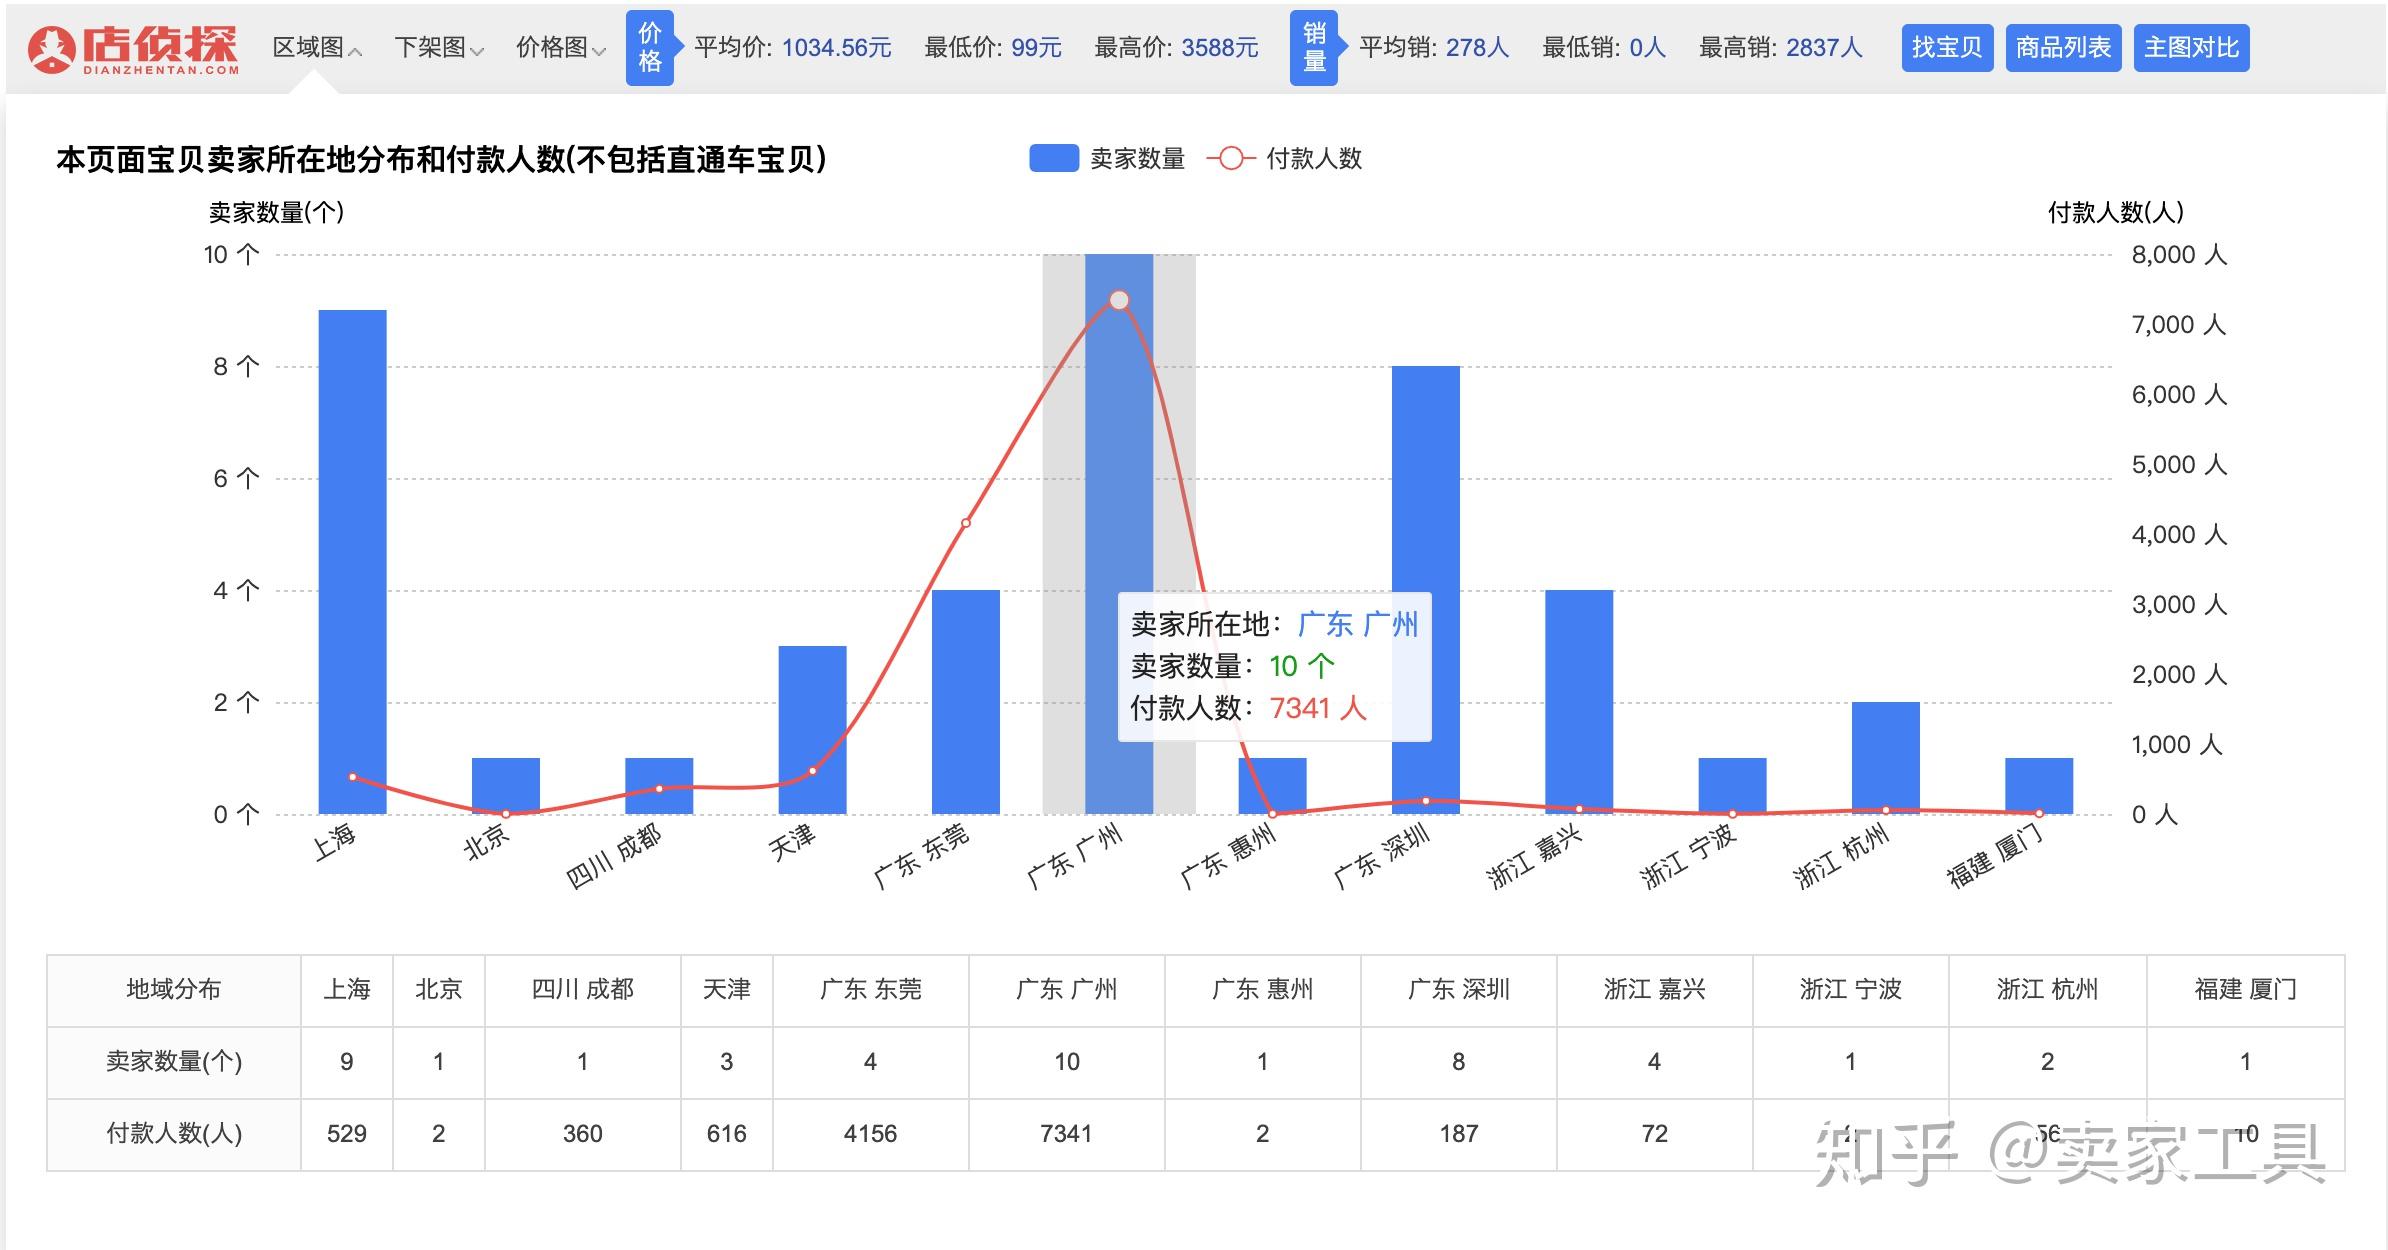Open the 区域图 dropdown menu
Screen dimensions: 2388x1250
click(317, 48)
